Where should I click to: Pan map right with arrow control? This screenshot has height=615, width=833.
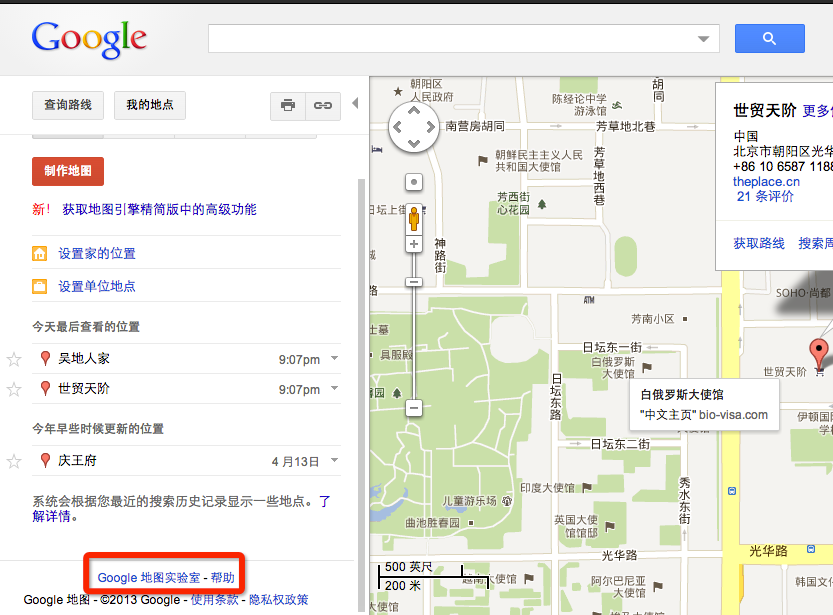[431, 127]
